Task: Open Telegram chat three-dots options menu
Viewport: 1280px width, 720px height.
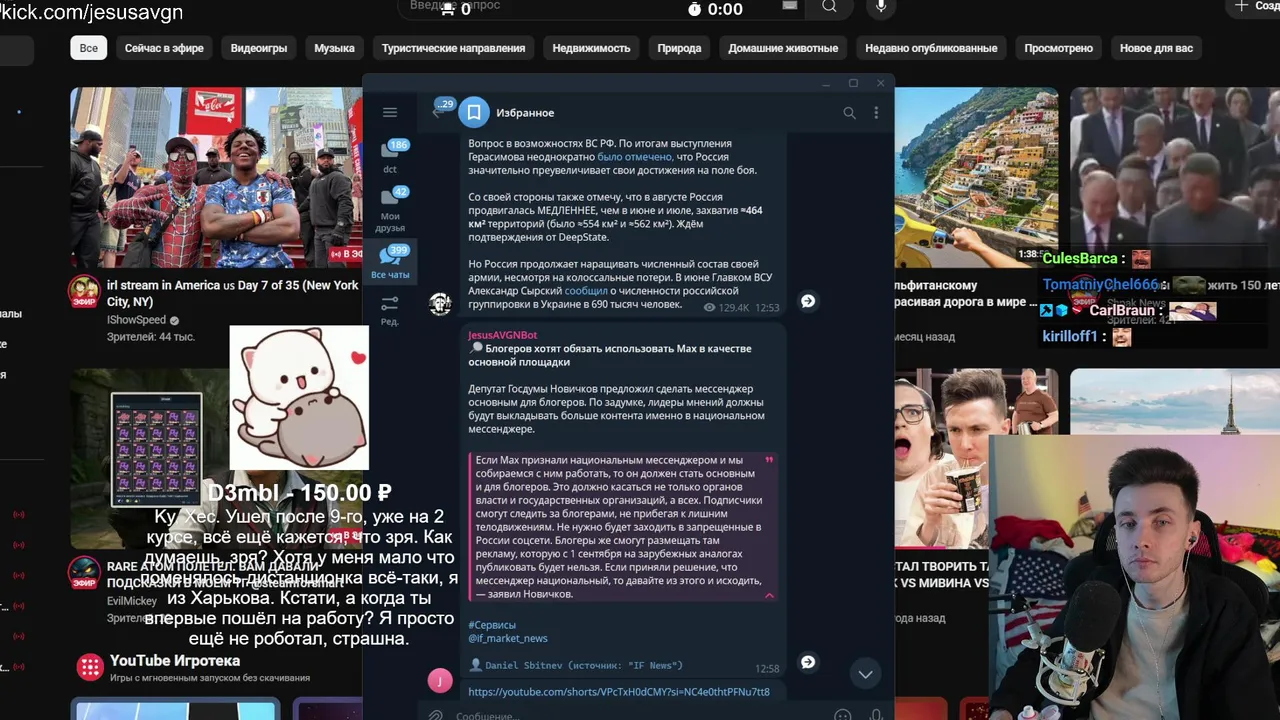Action: [x=876, y=113]
